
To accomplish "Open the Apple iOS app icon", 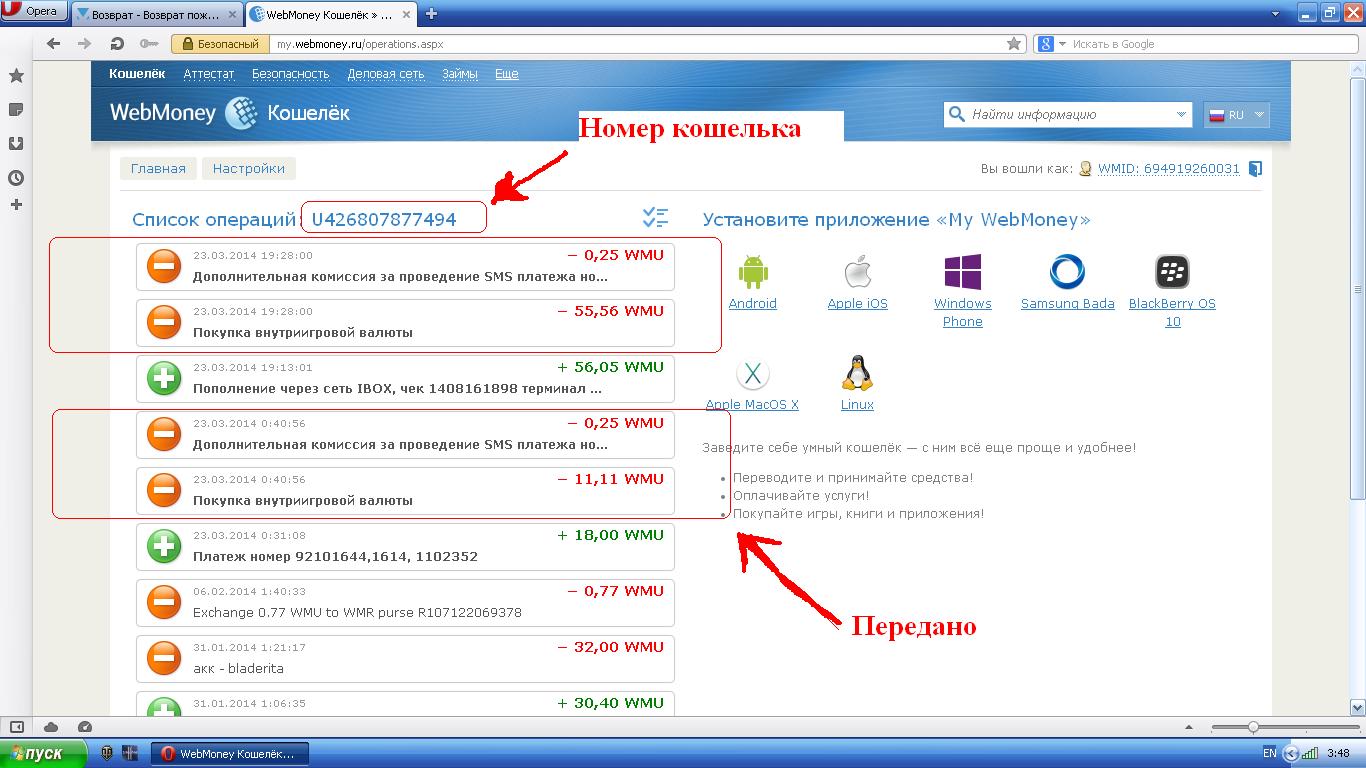I will pyautogui.click(x=857, y=272).
